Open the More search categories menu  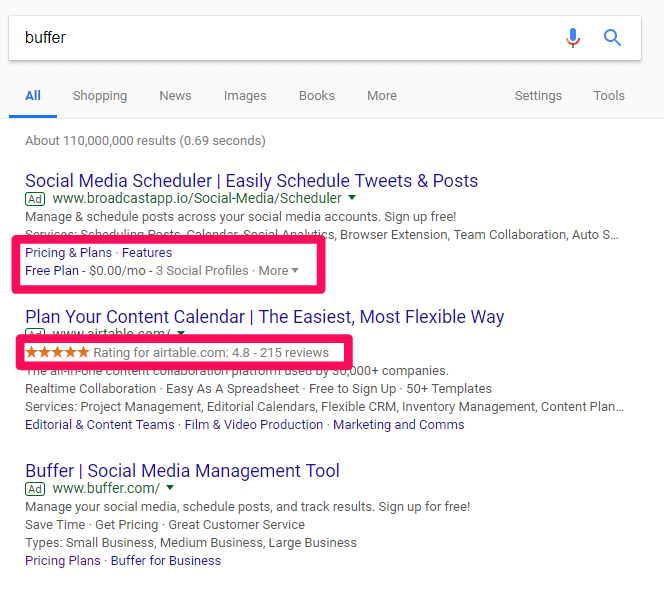click(x=382, y=96)
